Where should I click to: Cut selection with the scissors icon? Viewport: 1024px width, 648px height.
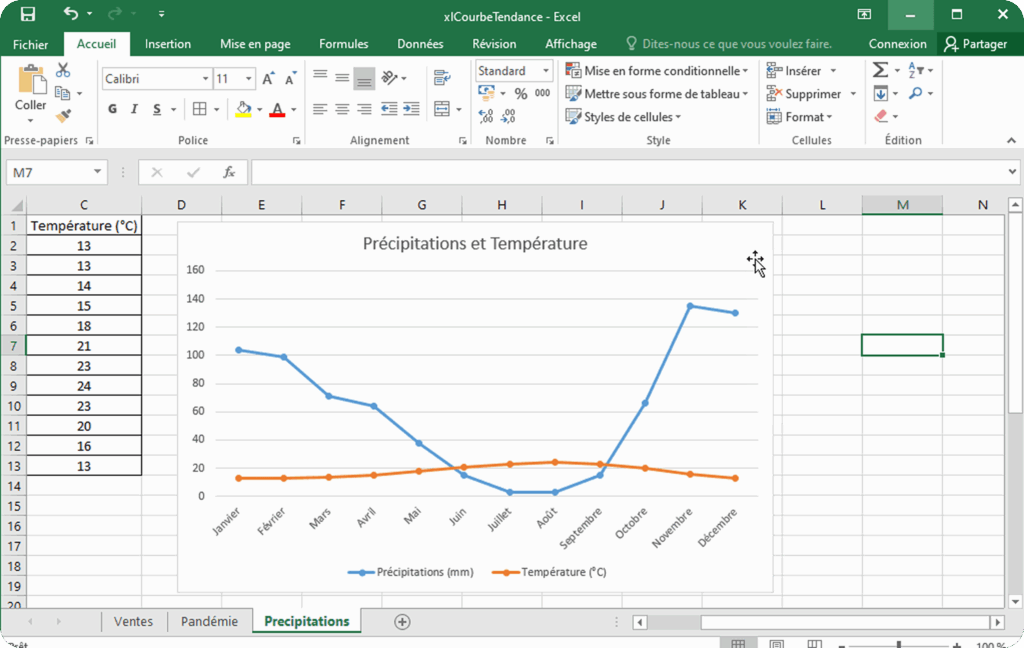pyautogui.click(x=63, y=70)
